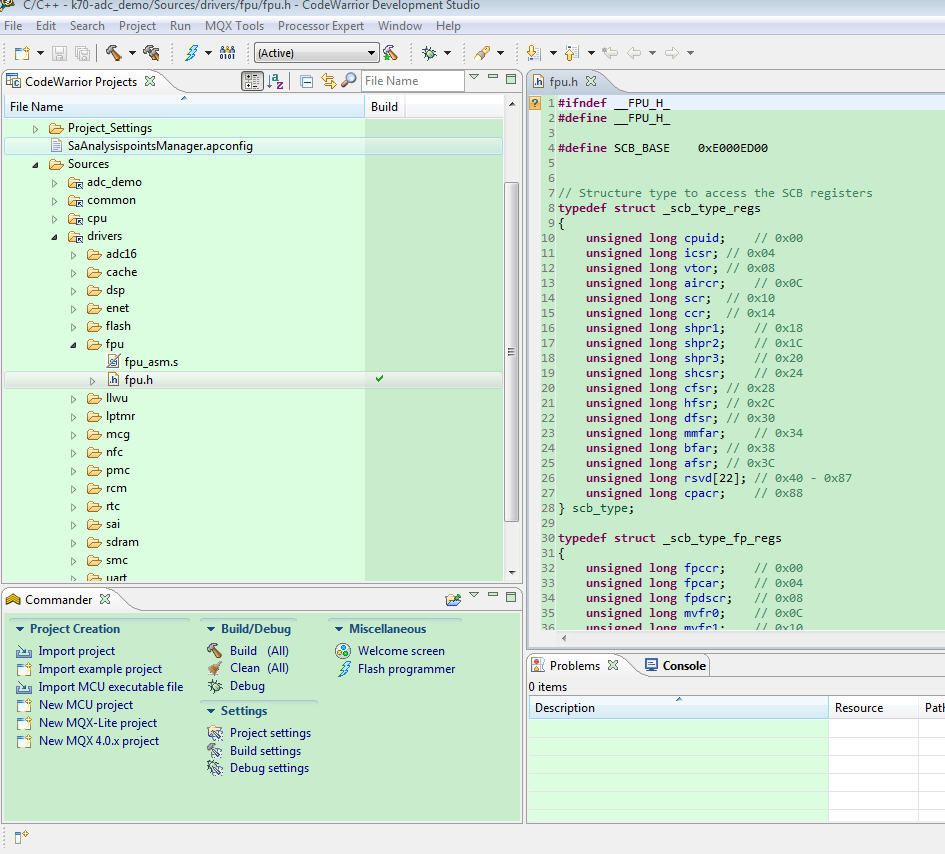Image resolution: width=945 pixels, height=854 pixels.
Task: Click the Link with Editor arrows icon
Action: (x=328, y=81)
